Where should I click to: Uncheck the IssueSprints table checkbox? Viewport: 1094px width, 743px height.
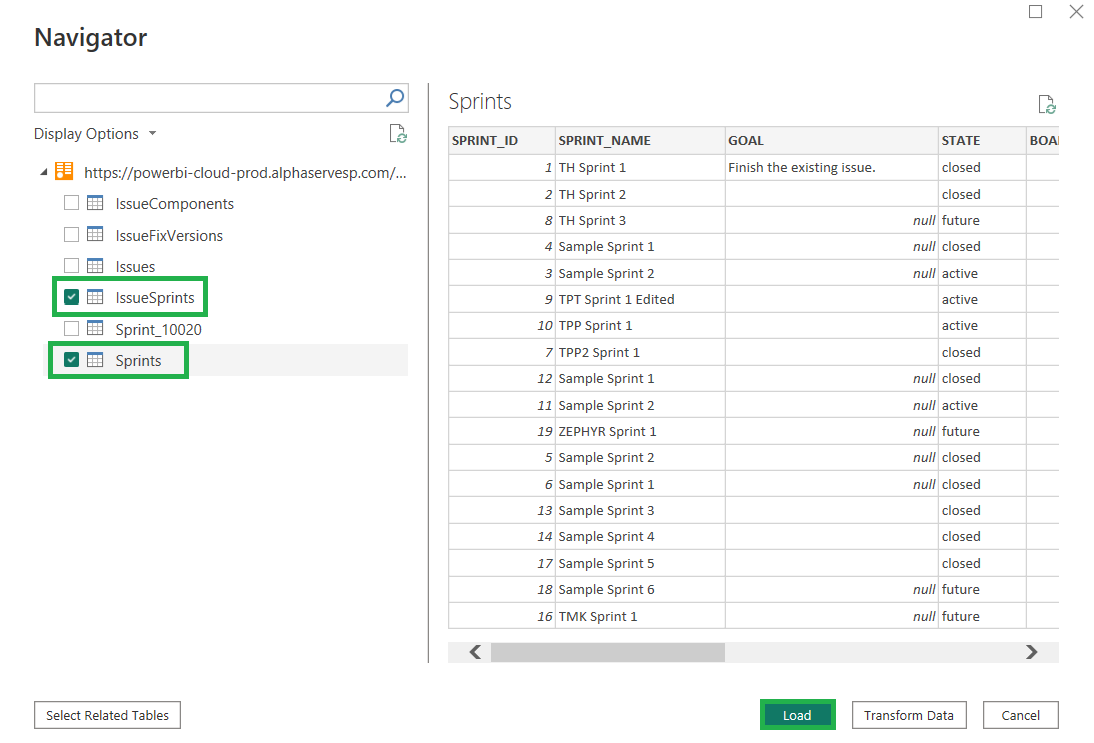coord(70,297)
